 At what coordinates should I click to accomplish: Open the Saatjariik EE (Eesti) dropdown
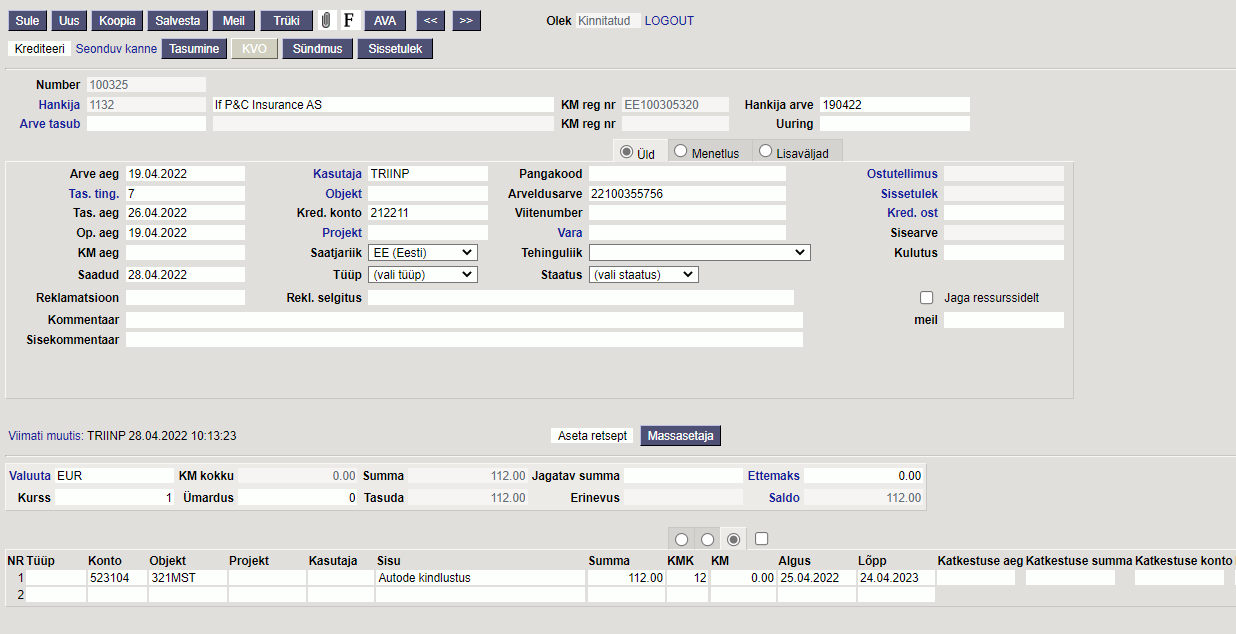coord(422,253)
